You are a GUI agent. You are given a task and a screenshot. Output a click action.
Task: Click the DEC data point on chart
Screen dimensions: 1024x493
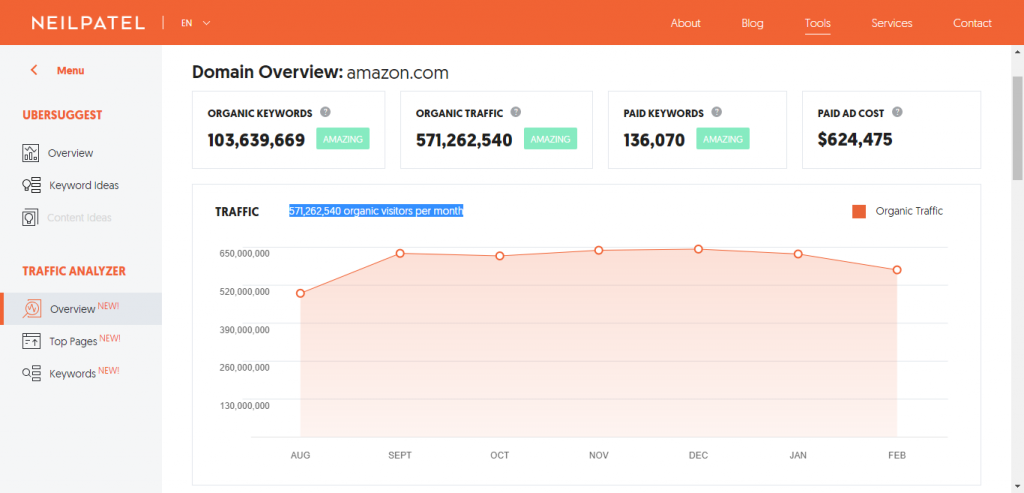pyautogui.click(x=699, y=249)
